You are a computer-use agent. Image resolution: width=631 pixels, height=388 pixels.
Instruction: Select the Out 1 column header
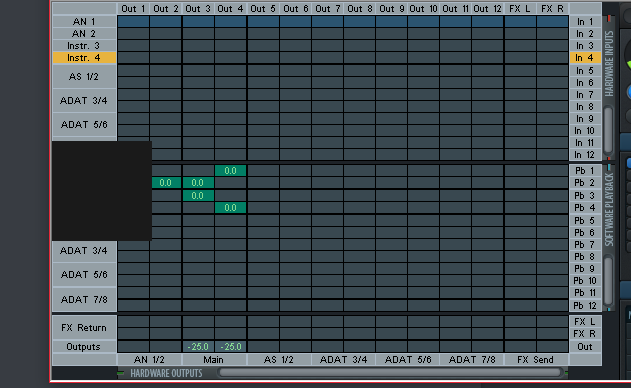[x=133, y=9]
